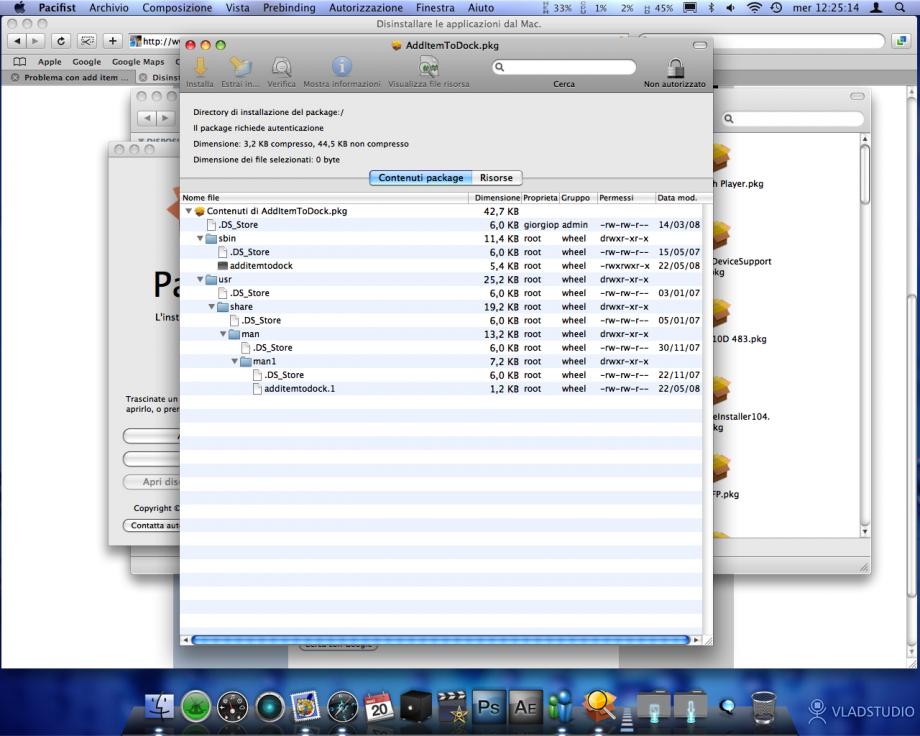
Task: Collapse Contenuti di AddItemToDock.pkg root triangle
Action: point(189,211)
